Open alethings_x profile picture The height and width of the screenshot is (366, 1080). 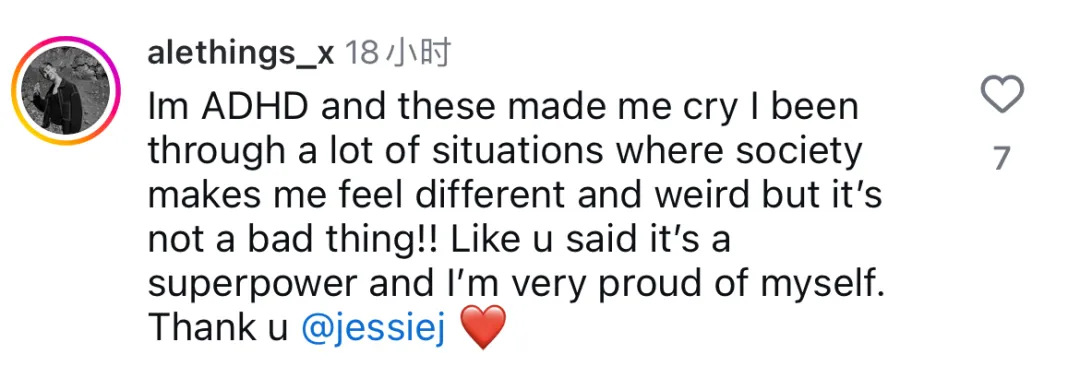(x=65, y=90)
